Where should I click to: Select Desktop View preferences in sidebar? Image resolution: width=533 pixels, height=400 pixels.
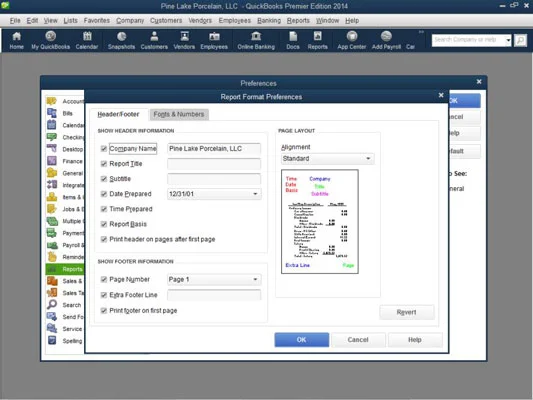pos(65,149)
